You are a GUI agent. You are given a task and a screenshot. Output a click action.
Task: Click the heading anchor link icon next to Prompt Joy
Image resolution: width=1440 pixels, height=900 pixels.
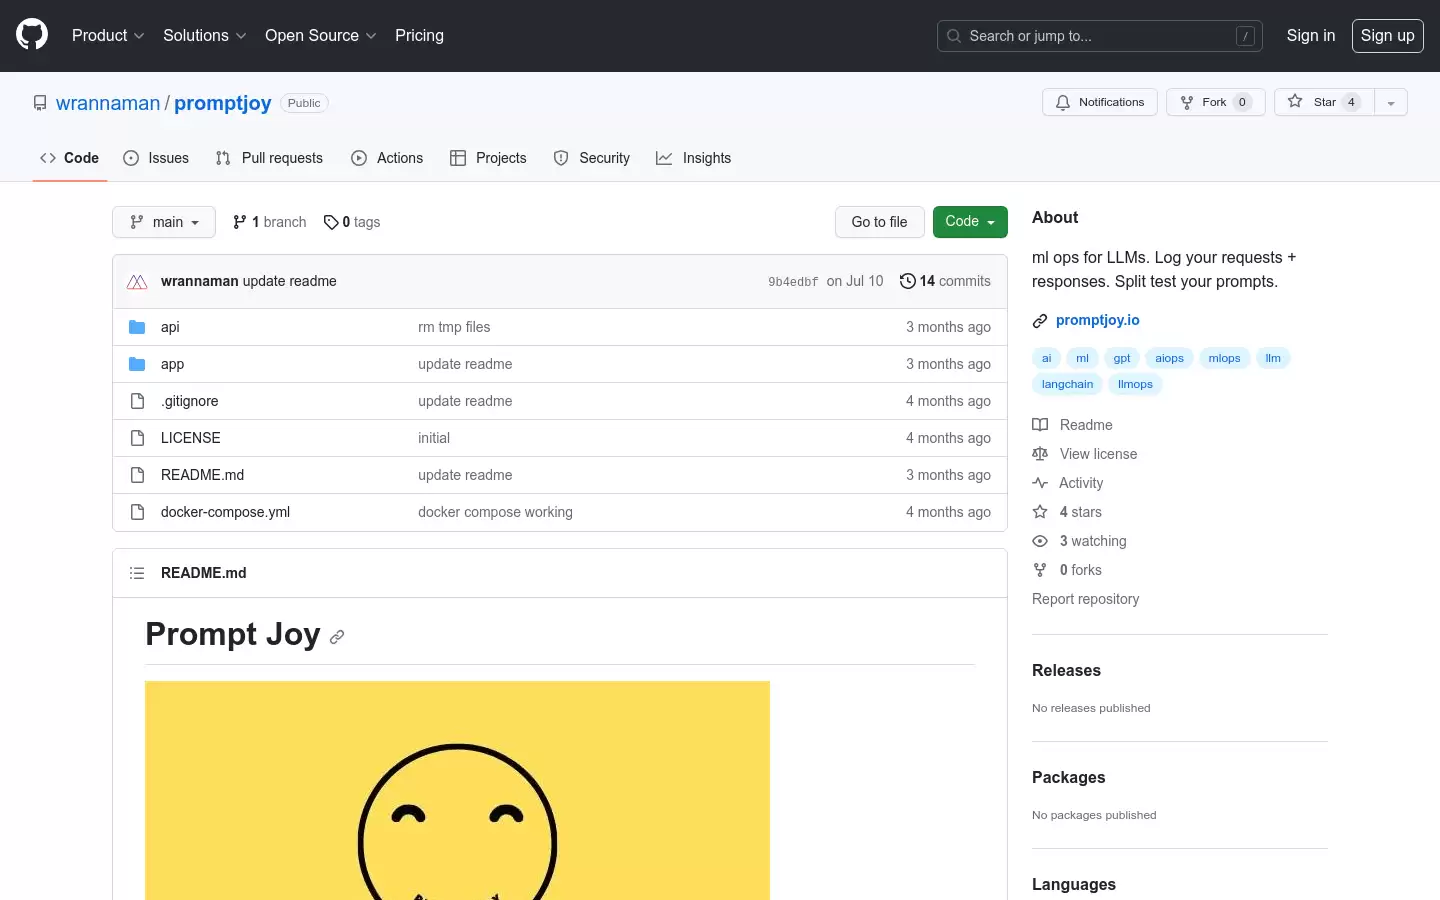(x=337, y=637)
